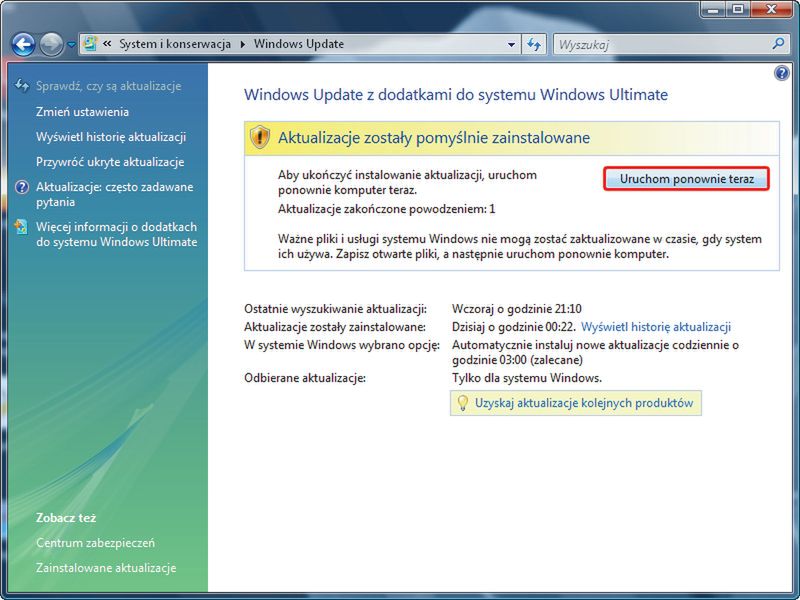Viewport: 800px width, 600px height.
Task: Click the magnifying glass search icon
Action: pos(778,44)
